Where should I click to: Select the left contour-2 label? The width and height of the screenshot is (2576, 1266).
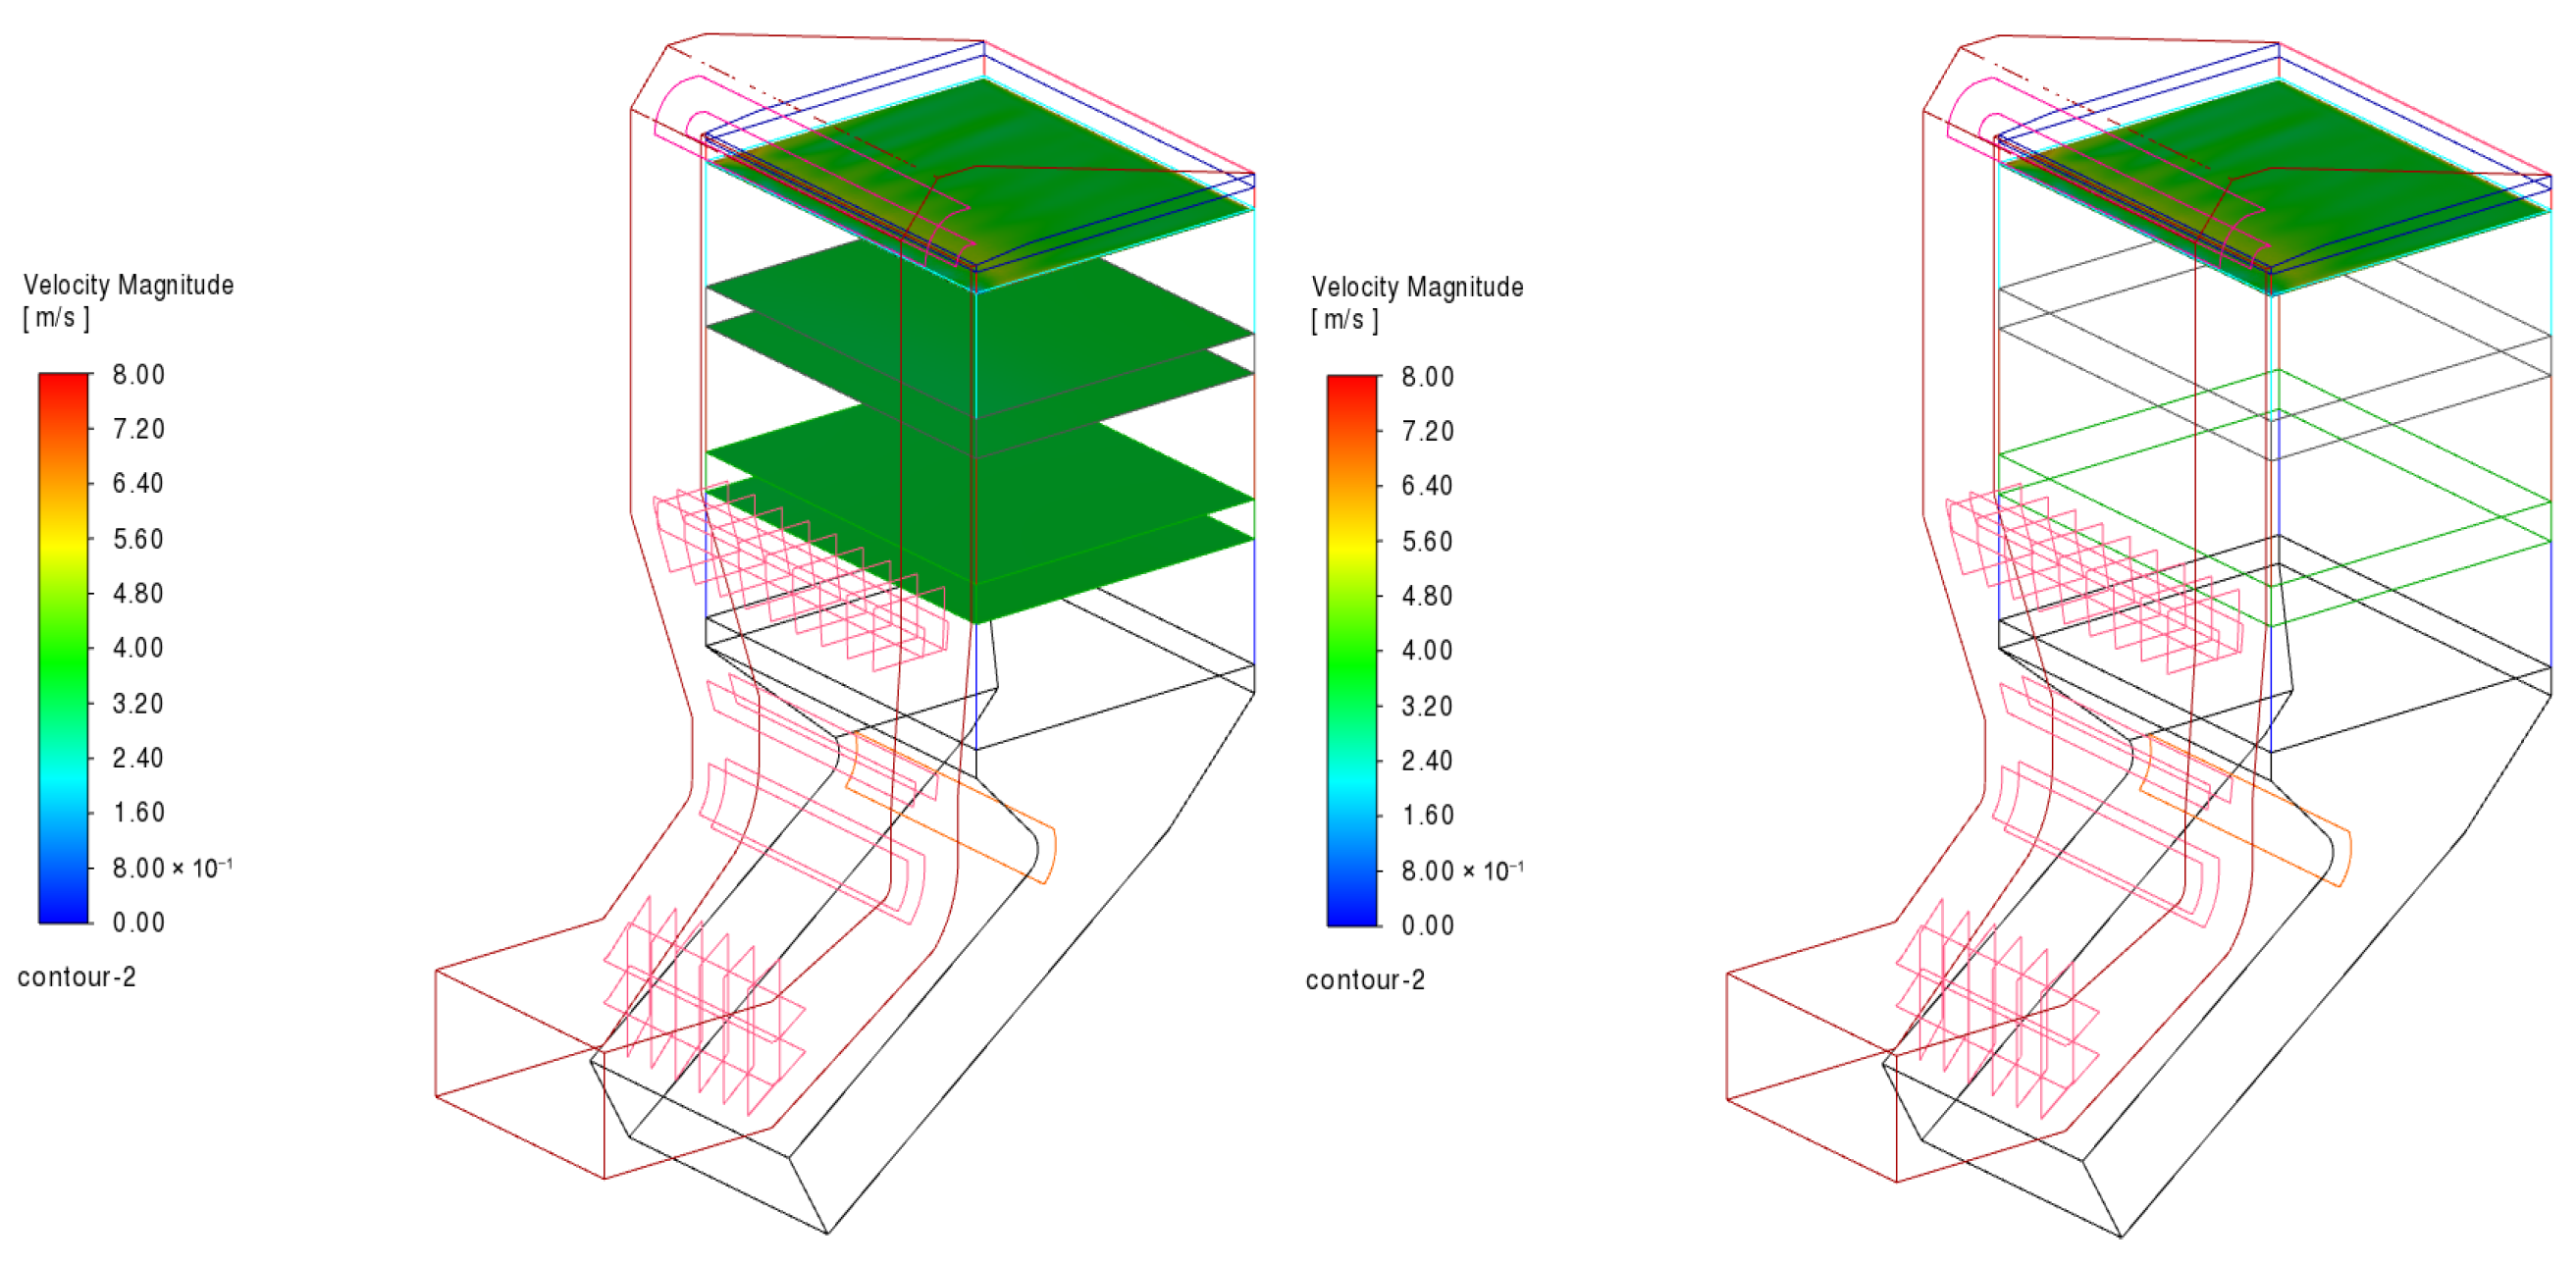[x=76, y=977]
